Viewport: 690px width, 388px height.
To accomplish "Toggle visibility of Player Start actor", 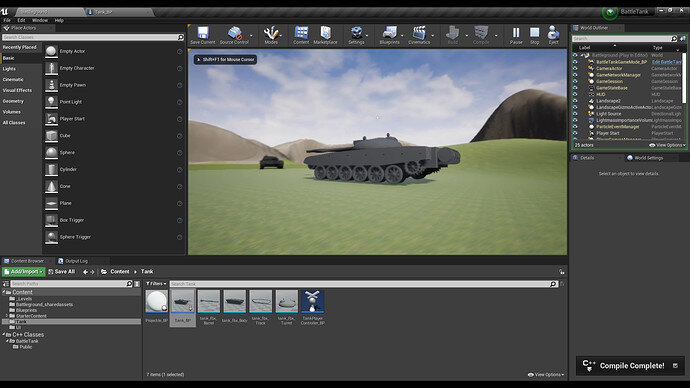I will (x=575, y=133).
